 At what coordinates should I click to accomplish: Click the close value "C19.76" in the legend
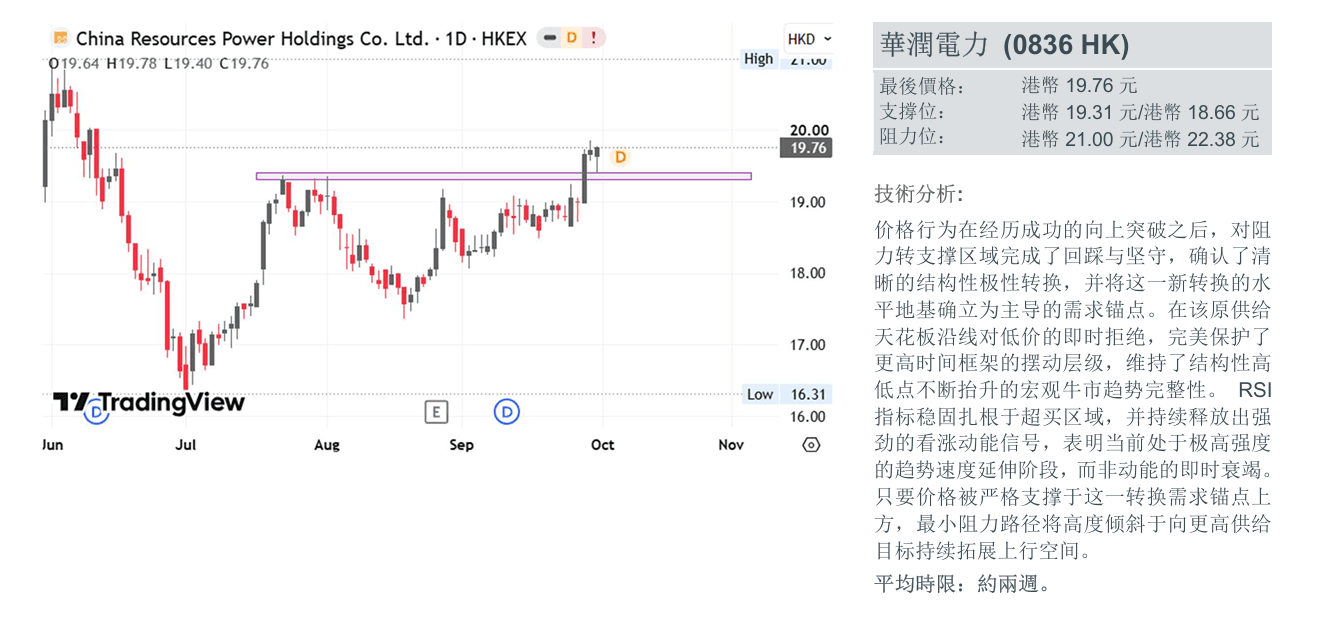[245, 64]
